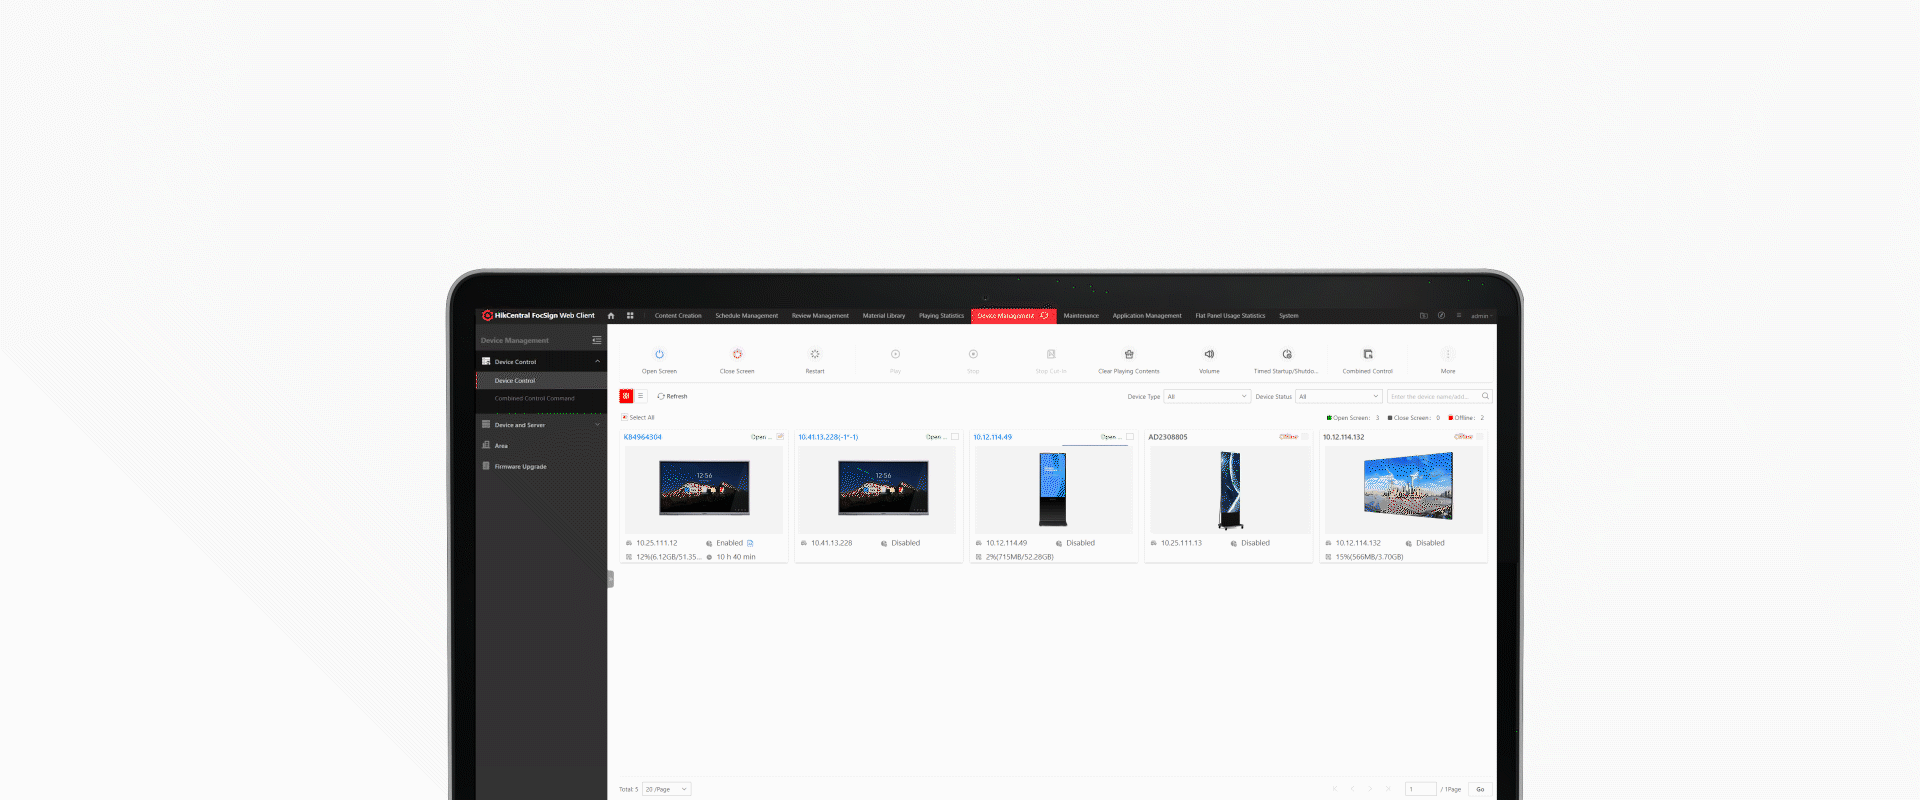Screen dimensions: 1920x800
Task: Click the K84964304 device name link
Action: 643,437
